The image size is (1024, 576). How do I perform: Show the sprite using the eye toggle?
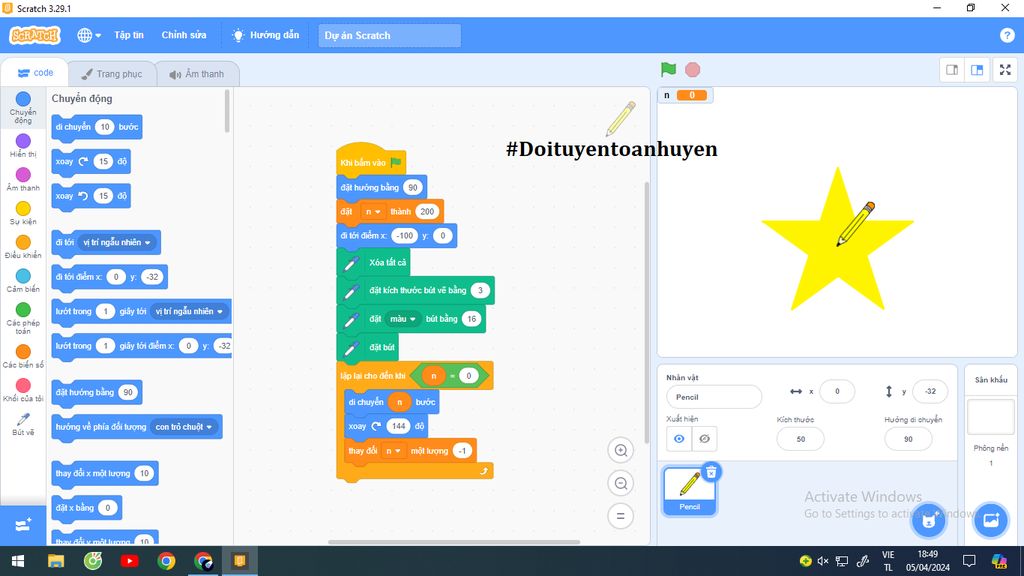click(x=680, y=439)
